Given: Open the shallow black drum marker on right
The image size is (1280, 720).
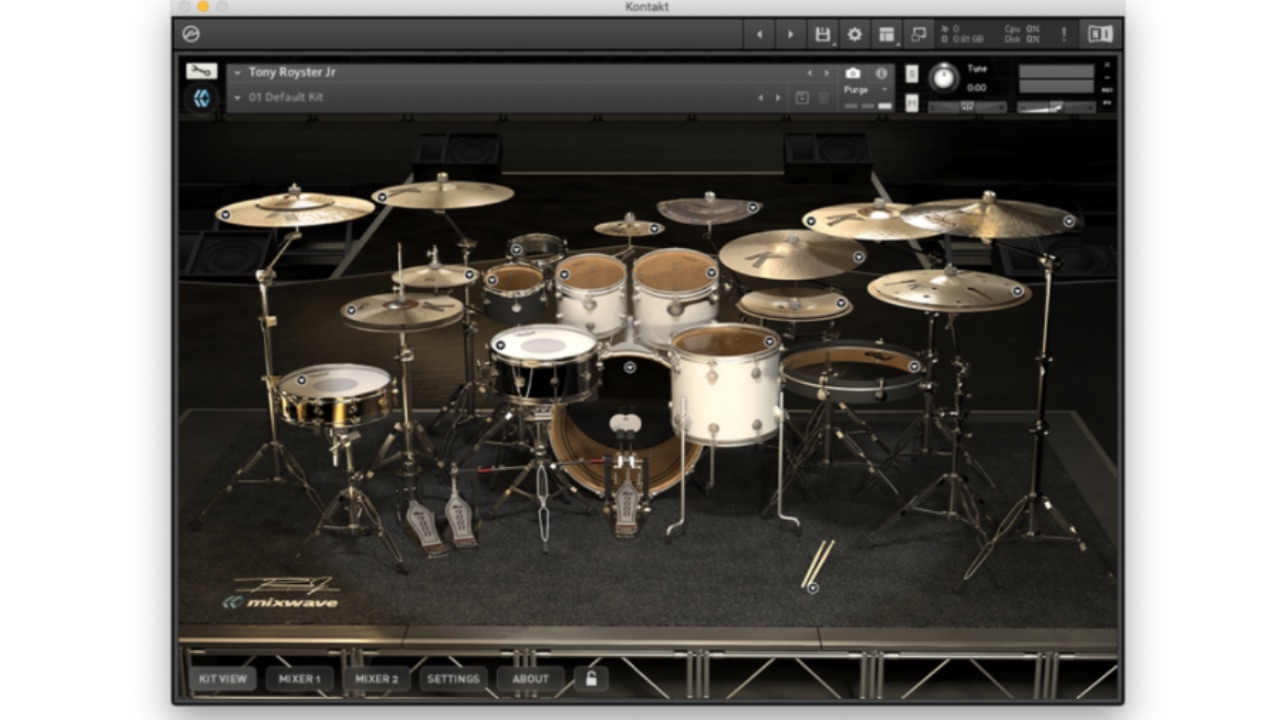Looking at the screenshot, I should [x=913, y=366].
